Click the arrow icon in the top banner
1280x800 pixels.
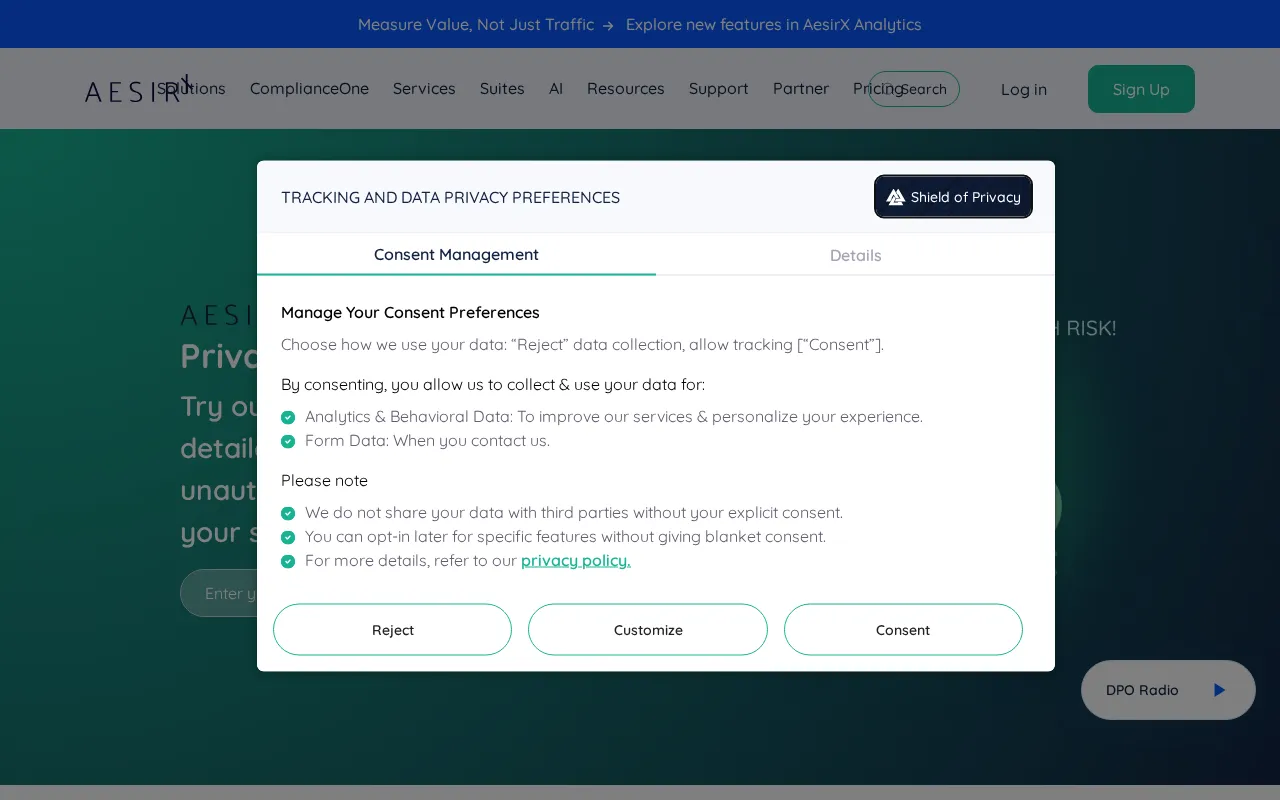coord(608,25)
